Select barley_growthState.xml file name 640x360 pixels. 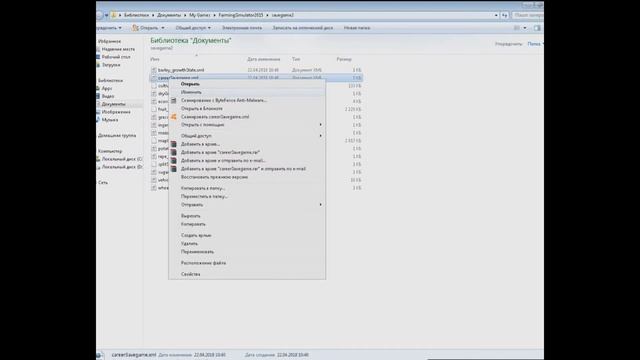tap(181, 70)
